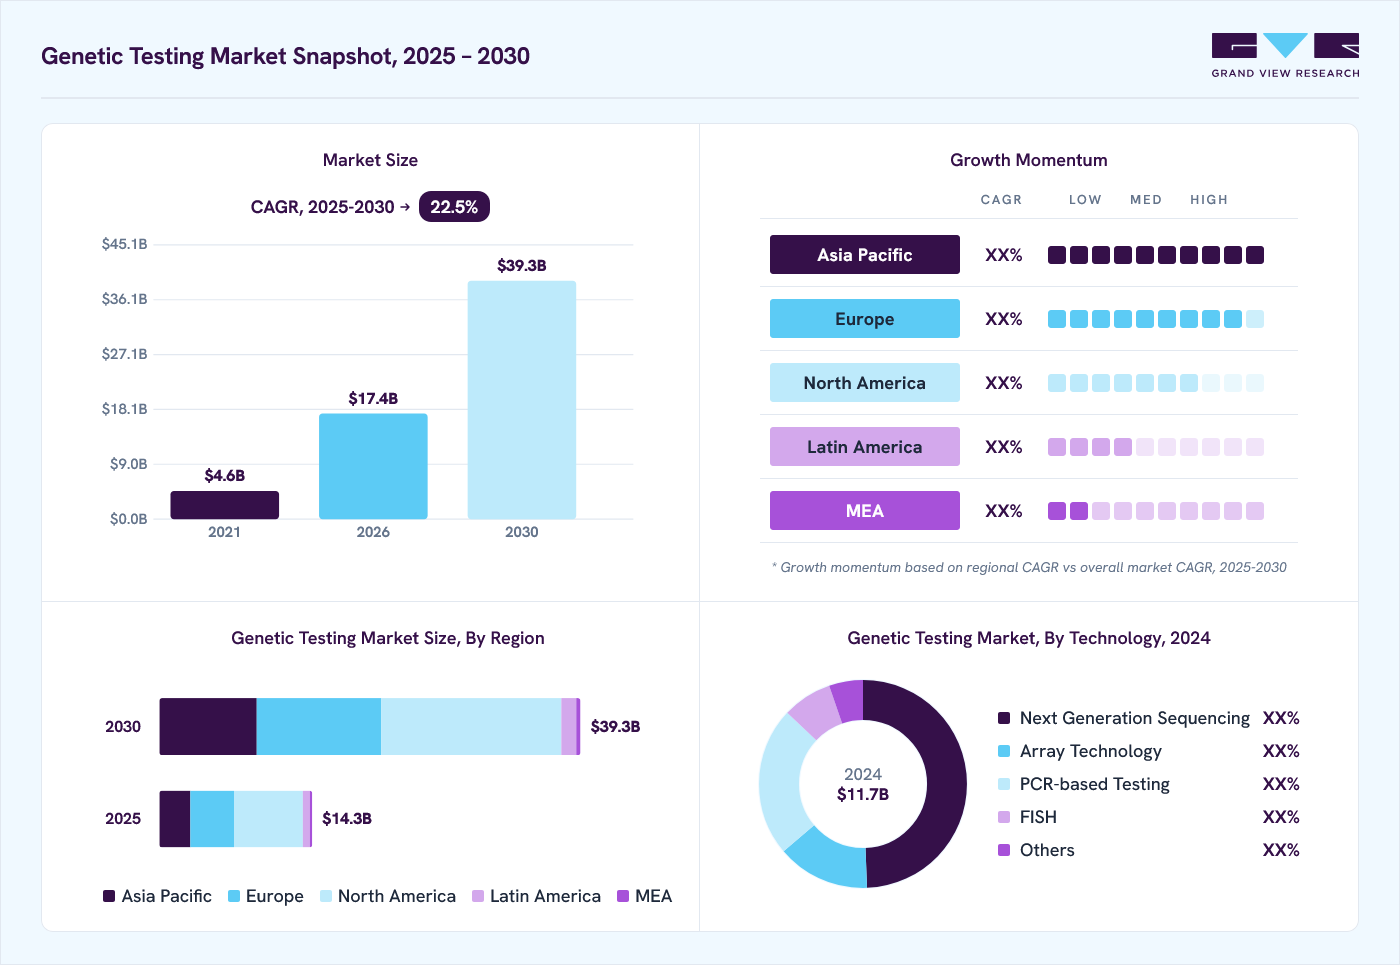Click the Europe momentum indicator squares
This screenshot has height=965, width=1400.
(x=1156, y=319)
